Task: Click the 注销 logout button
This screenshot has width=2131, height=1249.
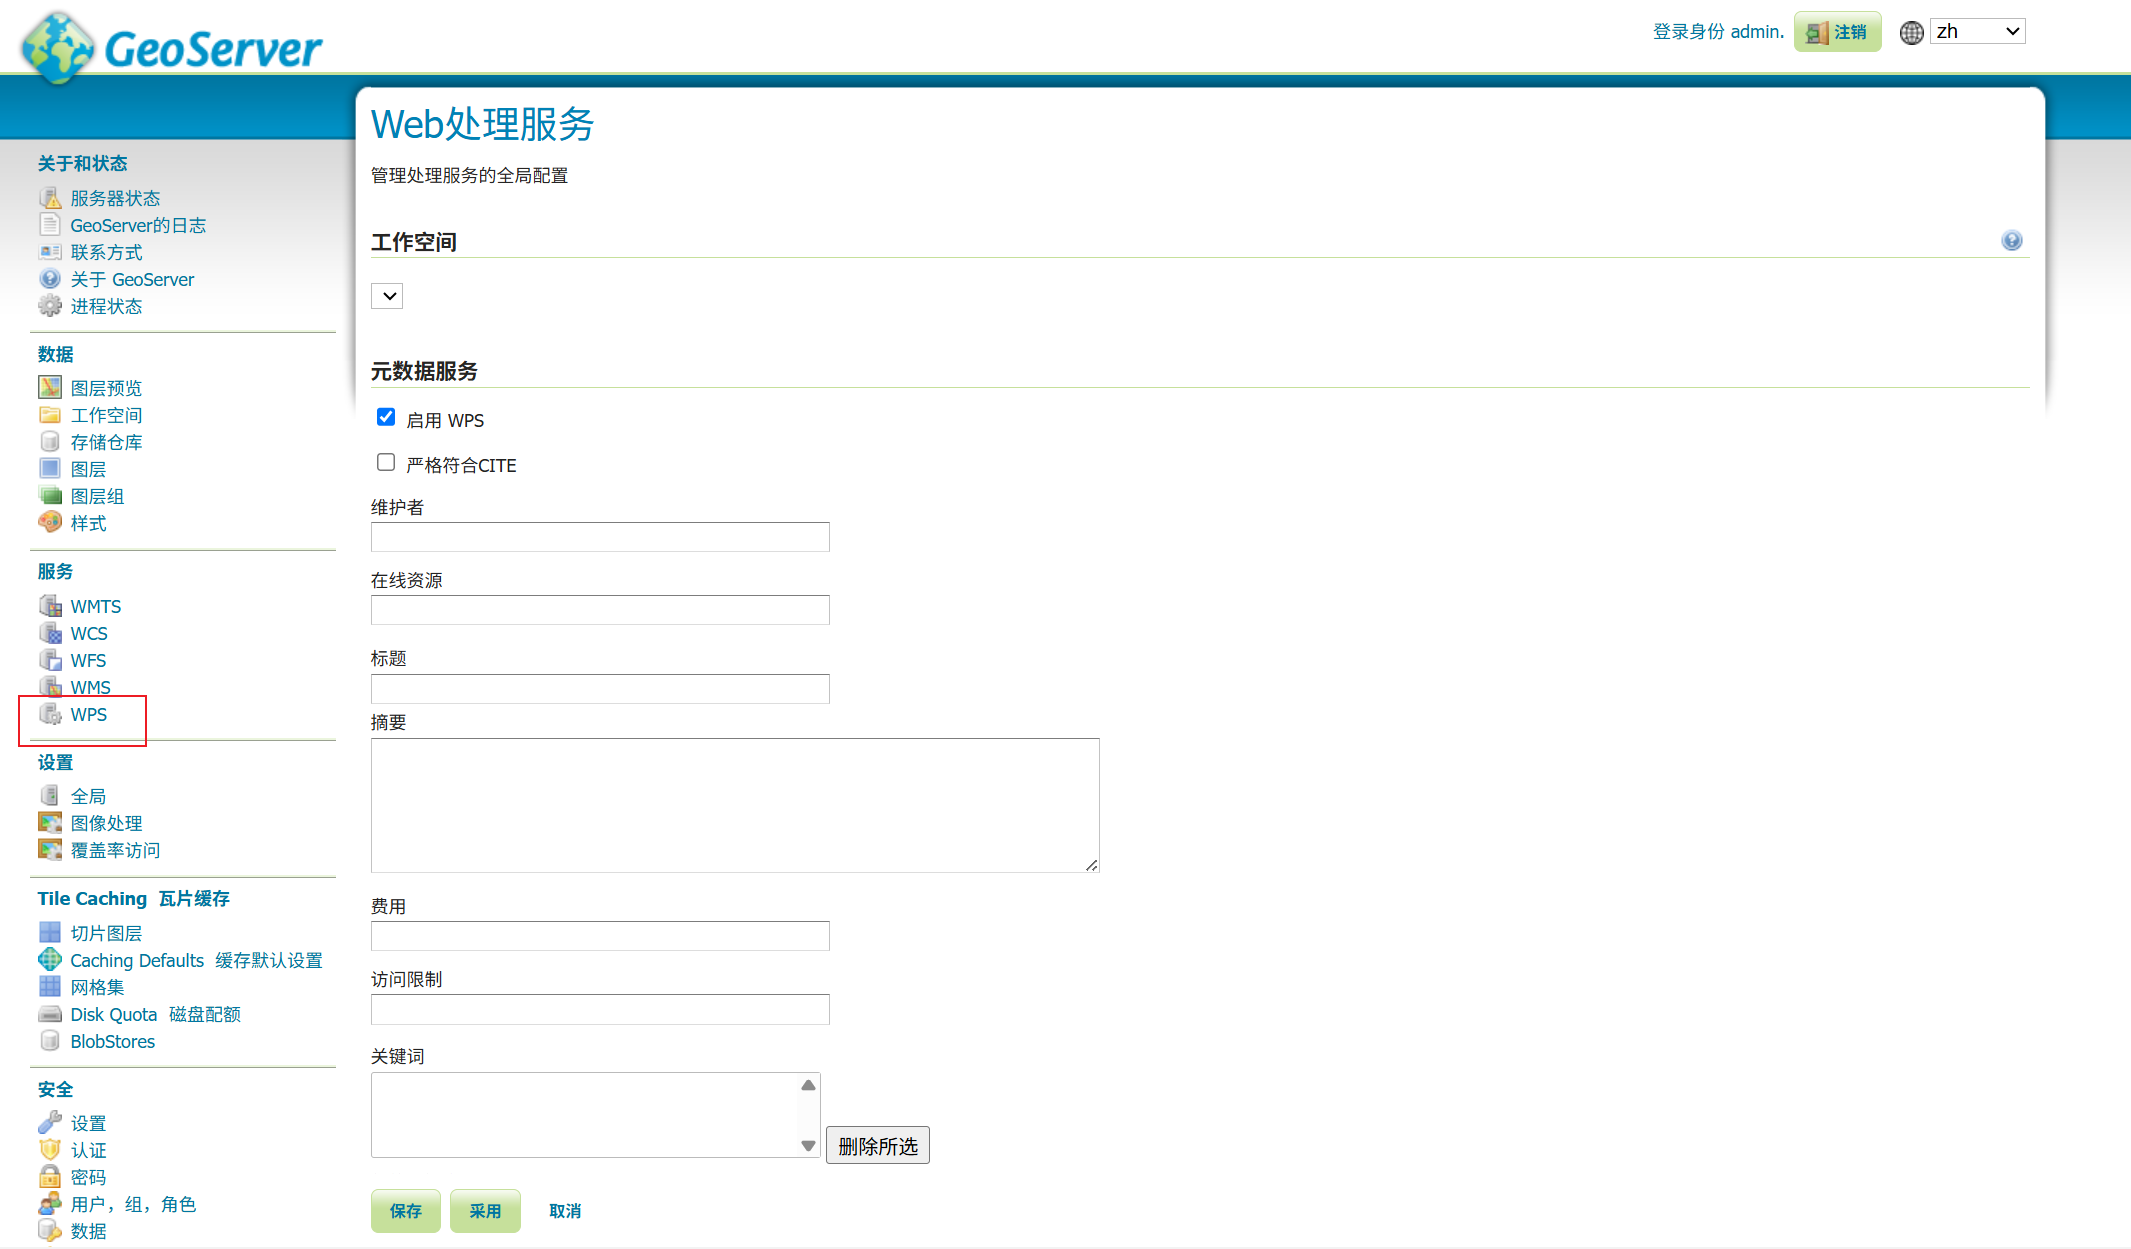Action: coord(1837,32)
